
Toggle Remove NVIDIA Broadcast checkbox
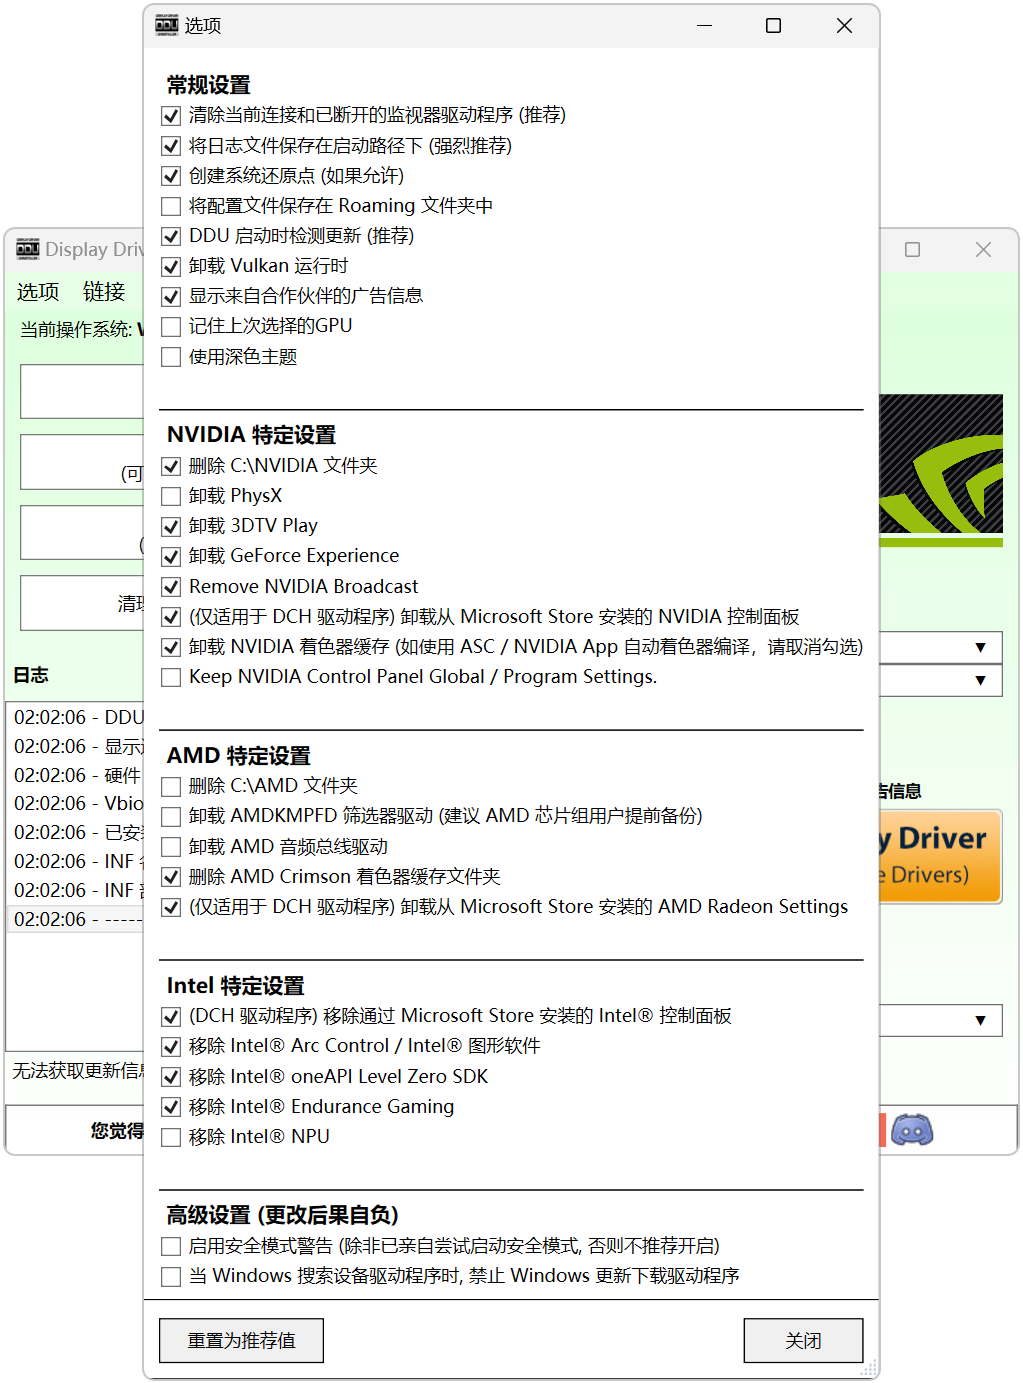point(171,587)
